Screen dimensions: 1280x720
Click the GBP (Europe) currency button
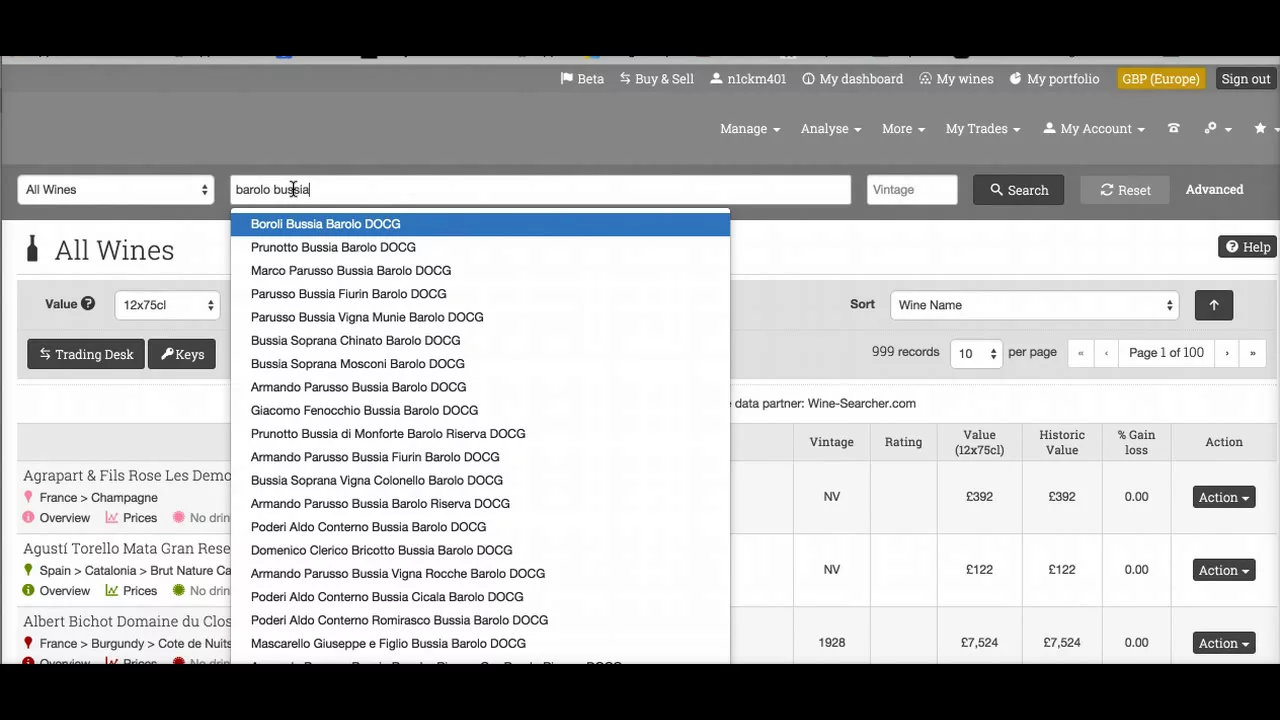1161,79
